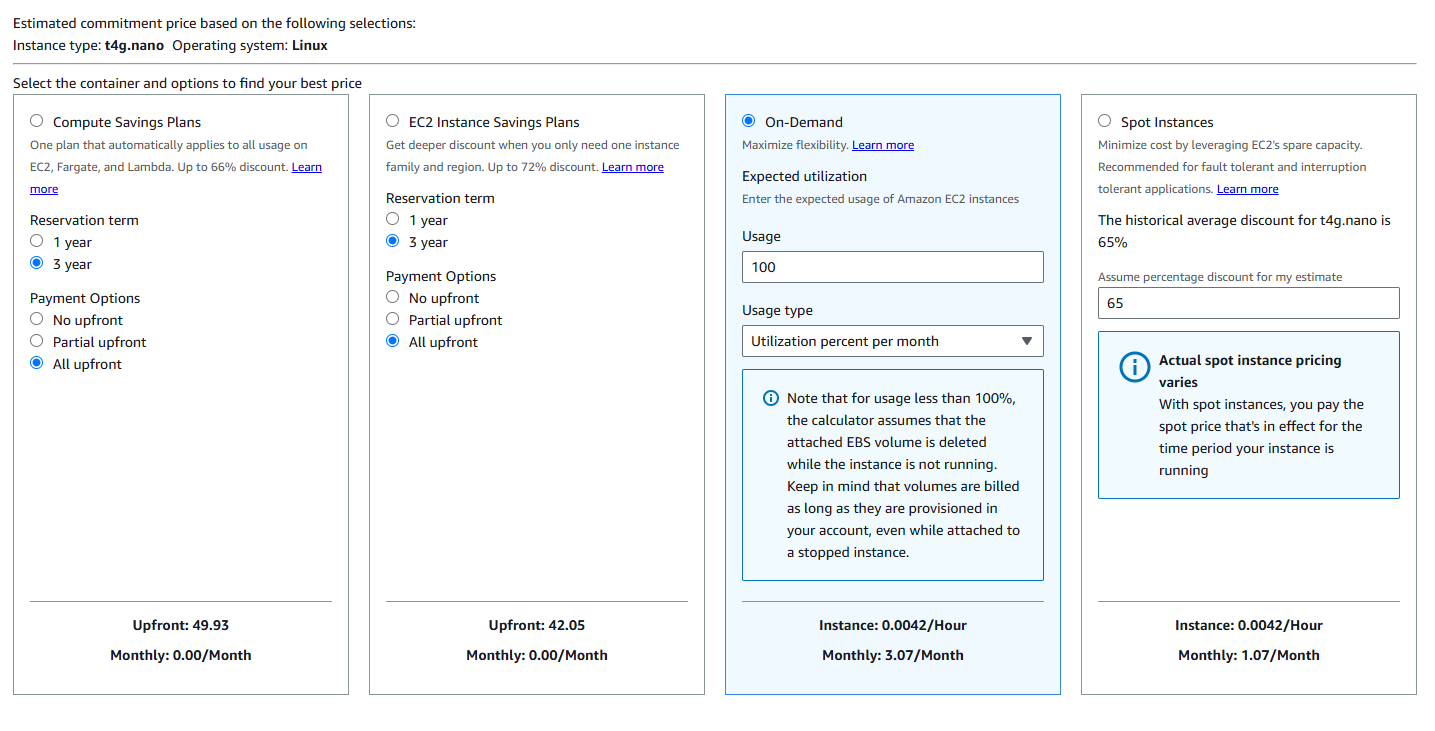
Task: Click the 'Expected utilization' heading
Action: tap(804, 176)
